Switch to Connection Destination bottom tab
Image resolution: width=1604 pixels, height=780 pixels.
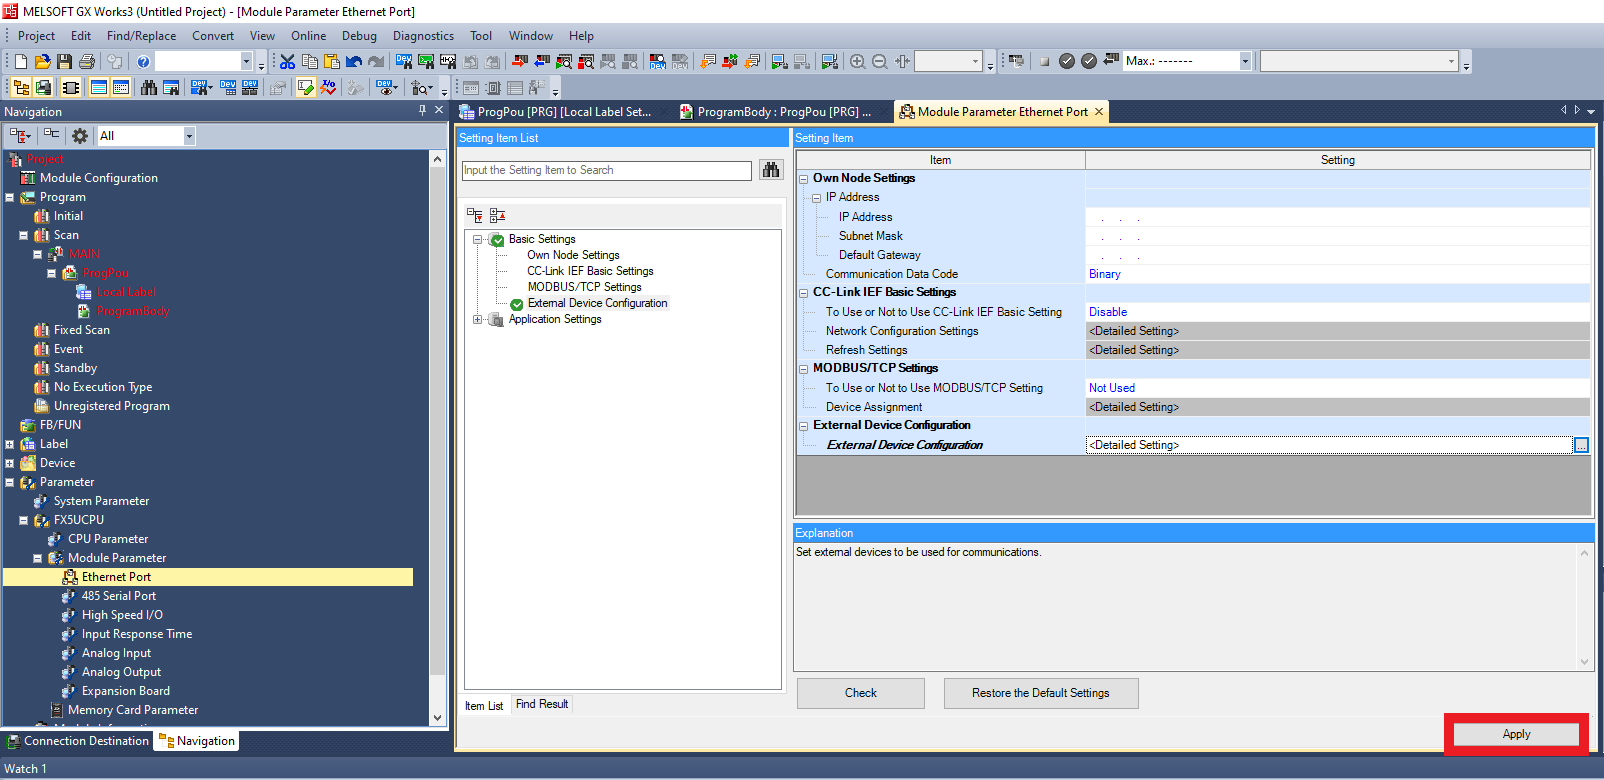(x=78, y=741)
